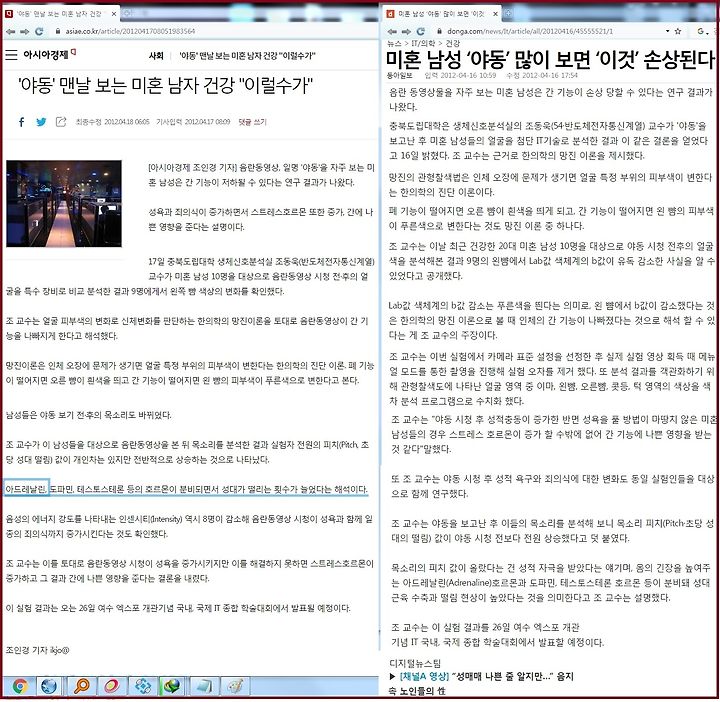This screenshot has height=702, width=720.
Task: Click the 댓글 쓰기 link
Action: point(252,122)
